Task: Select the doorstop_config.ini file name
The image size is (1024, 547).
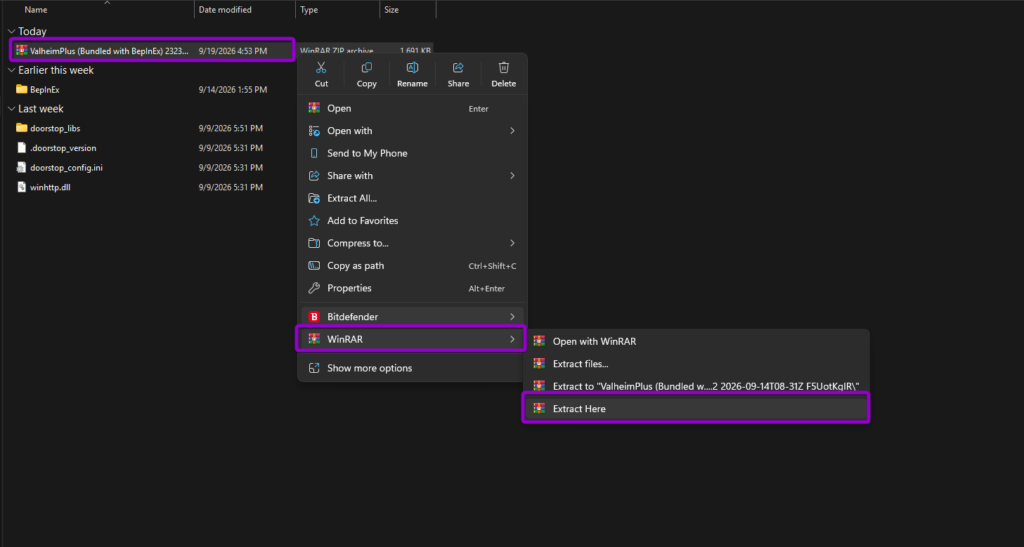Action: [x=66, y=168]
